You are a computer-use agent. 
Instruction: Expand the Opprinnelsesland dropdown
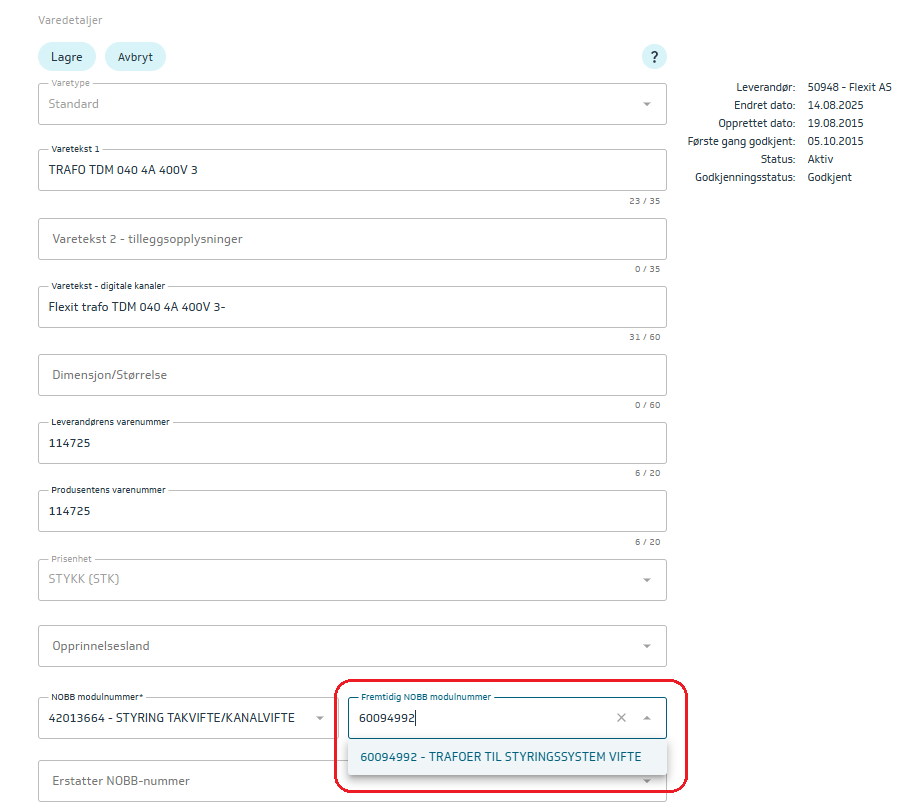point(646,646)
